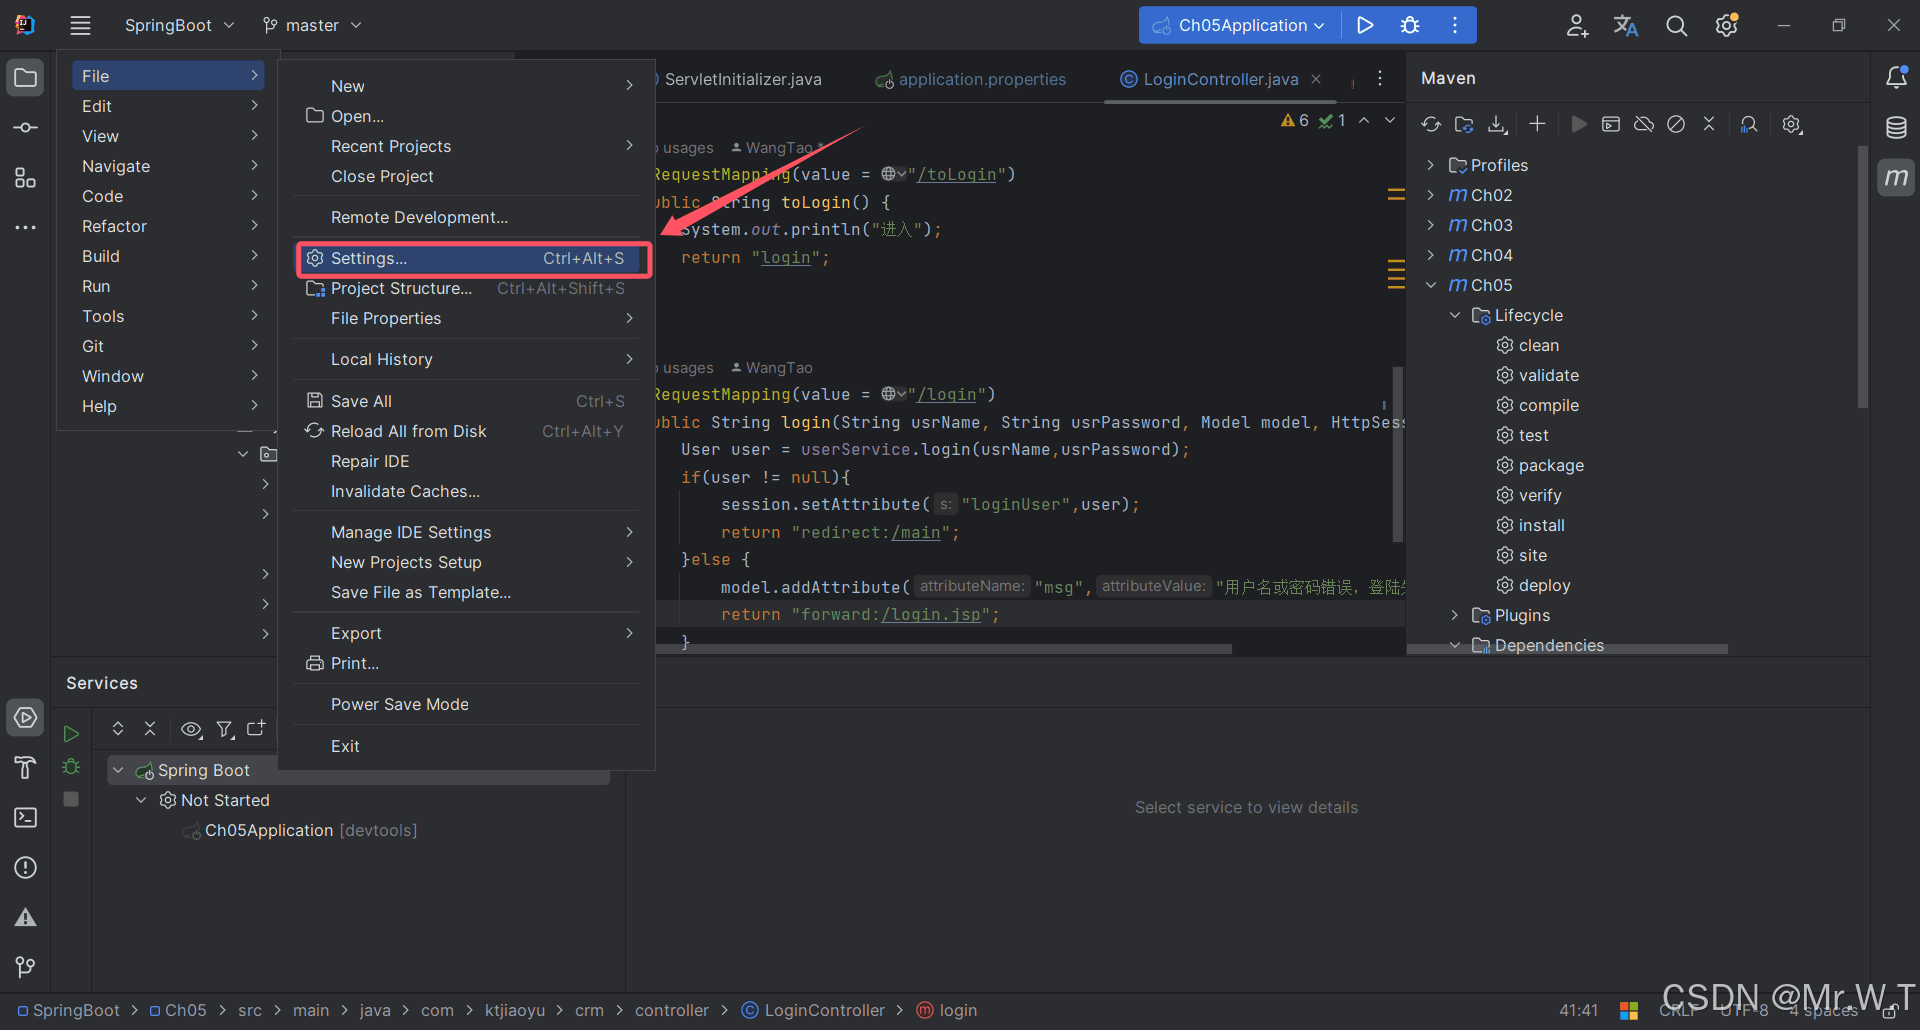1920x1030 pixels.
Task: Close the LoginController.java tab
Action: point(1316,79)
